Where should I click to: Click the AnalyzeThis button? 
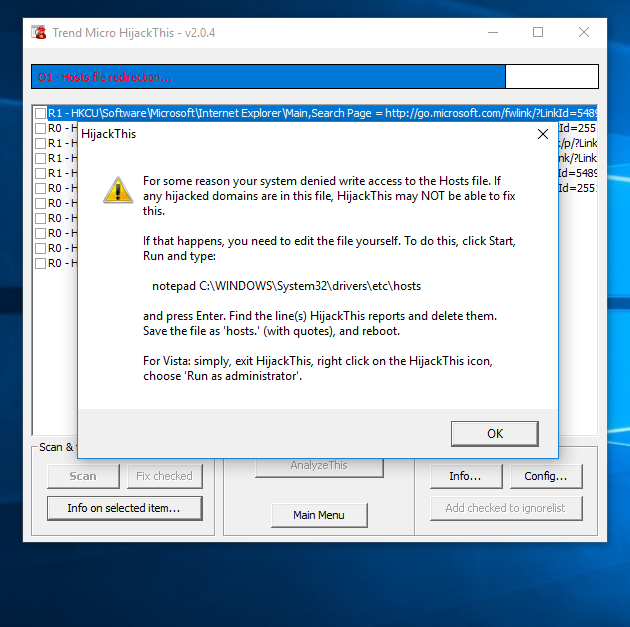click(319, 467)
